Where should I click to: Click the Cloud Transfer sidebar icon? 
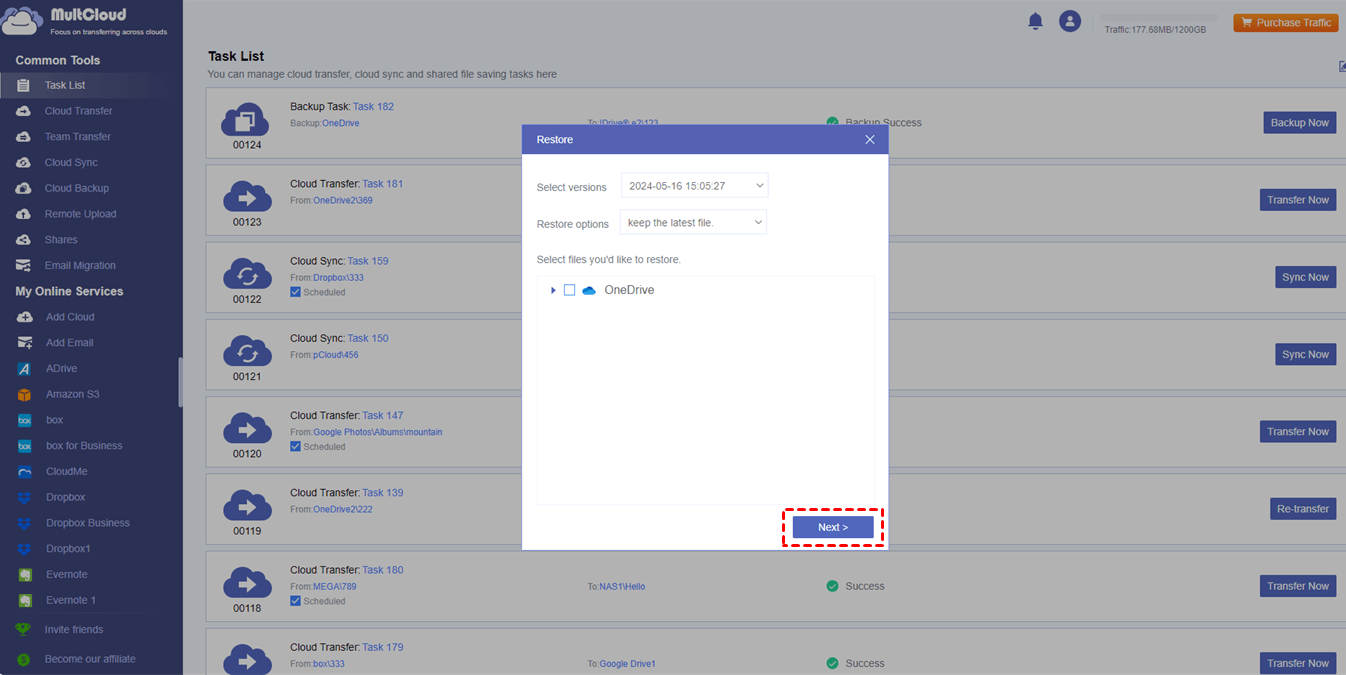pos(23,111)
